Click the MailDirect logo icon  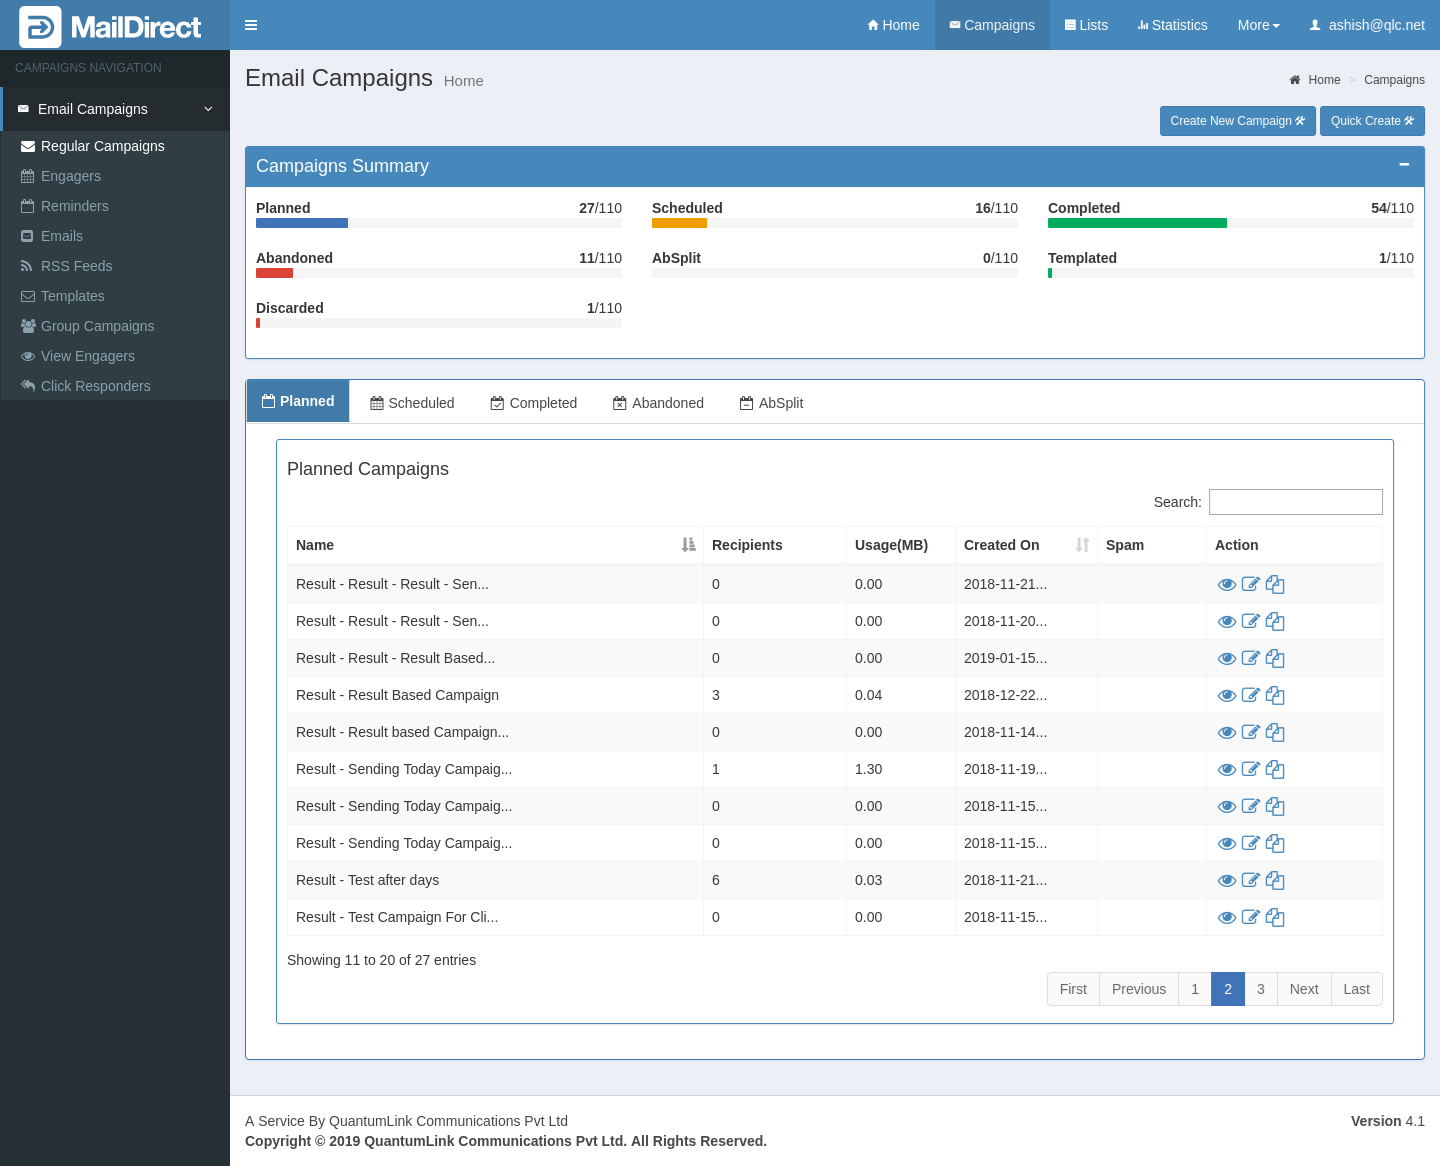point(40,27)
